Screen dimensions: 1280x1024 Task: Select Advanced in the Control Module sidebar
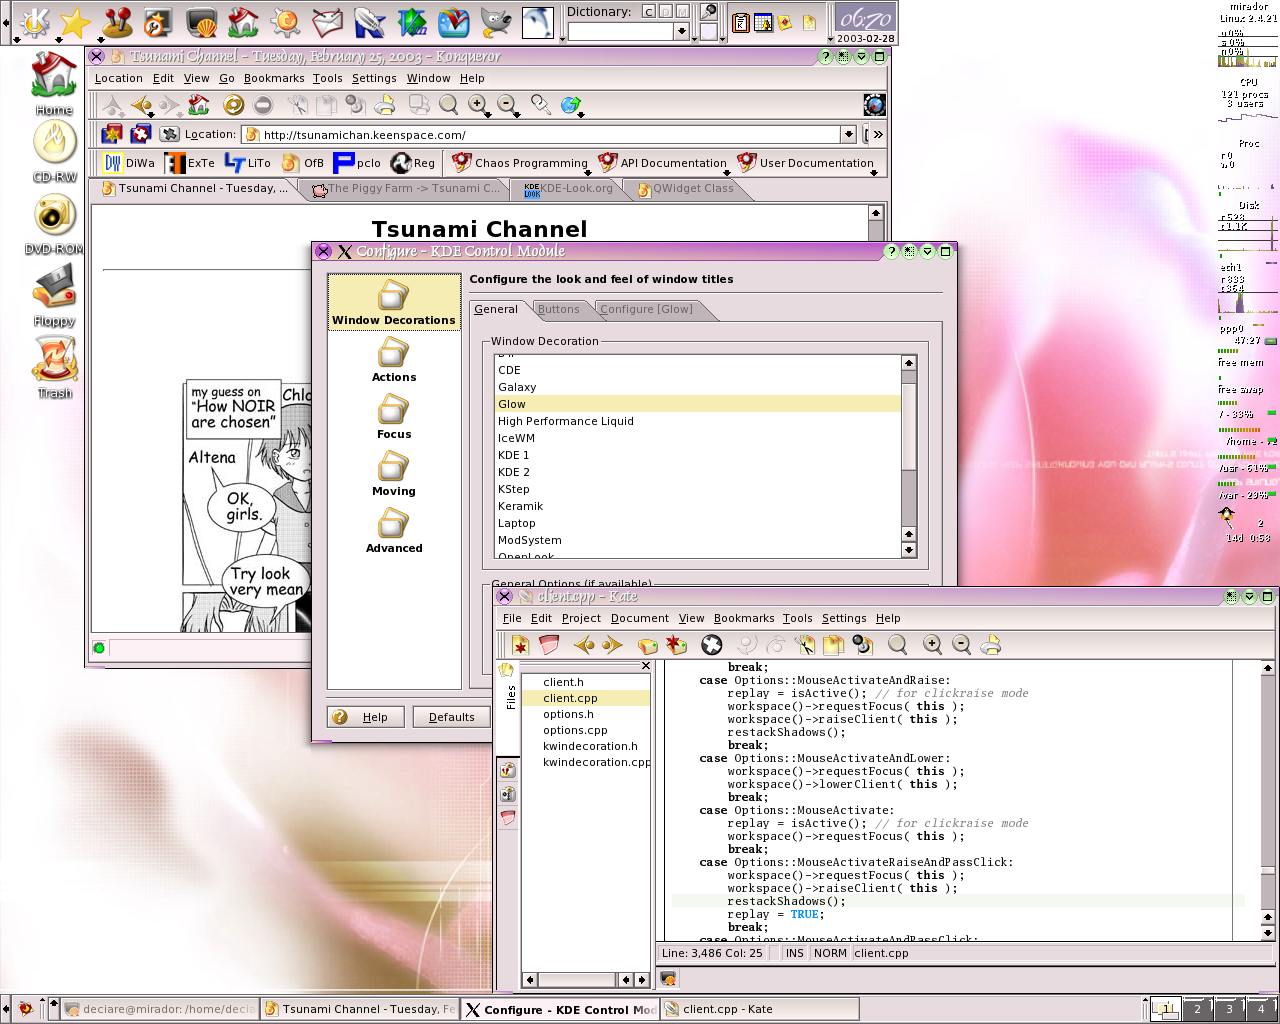[x=394, y=531]
